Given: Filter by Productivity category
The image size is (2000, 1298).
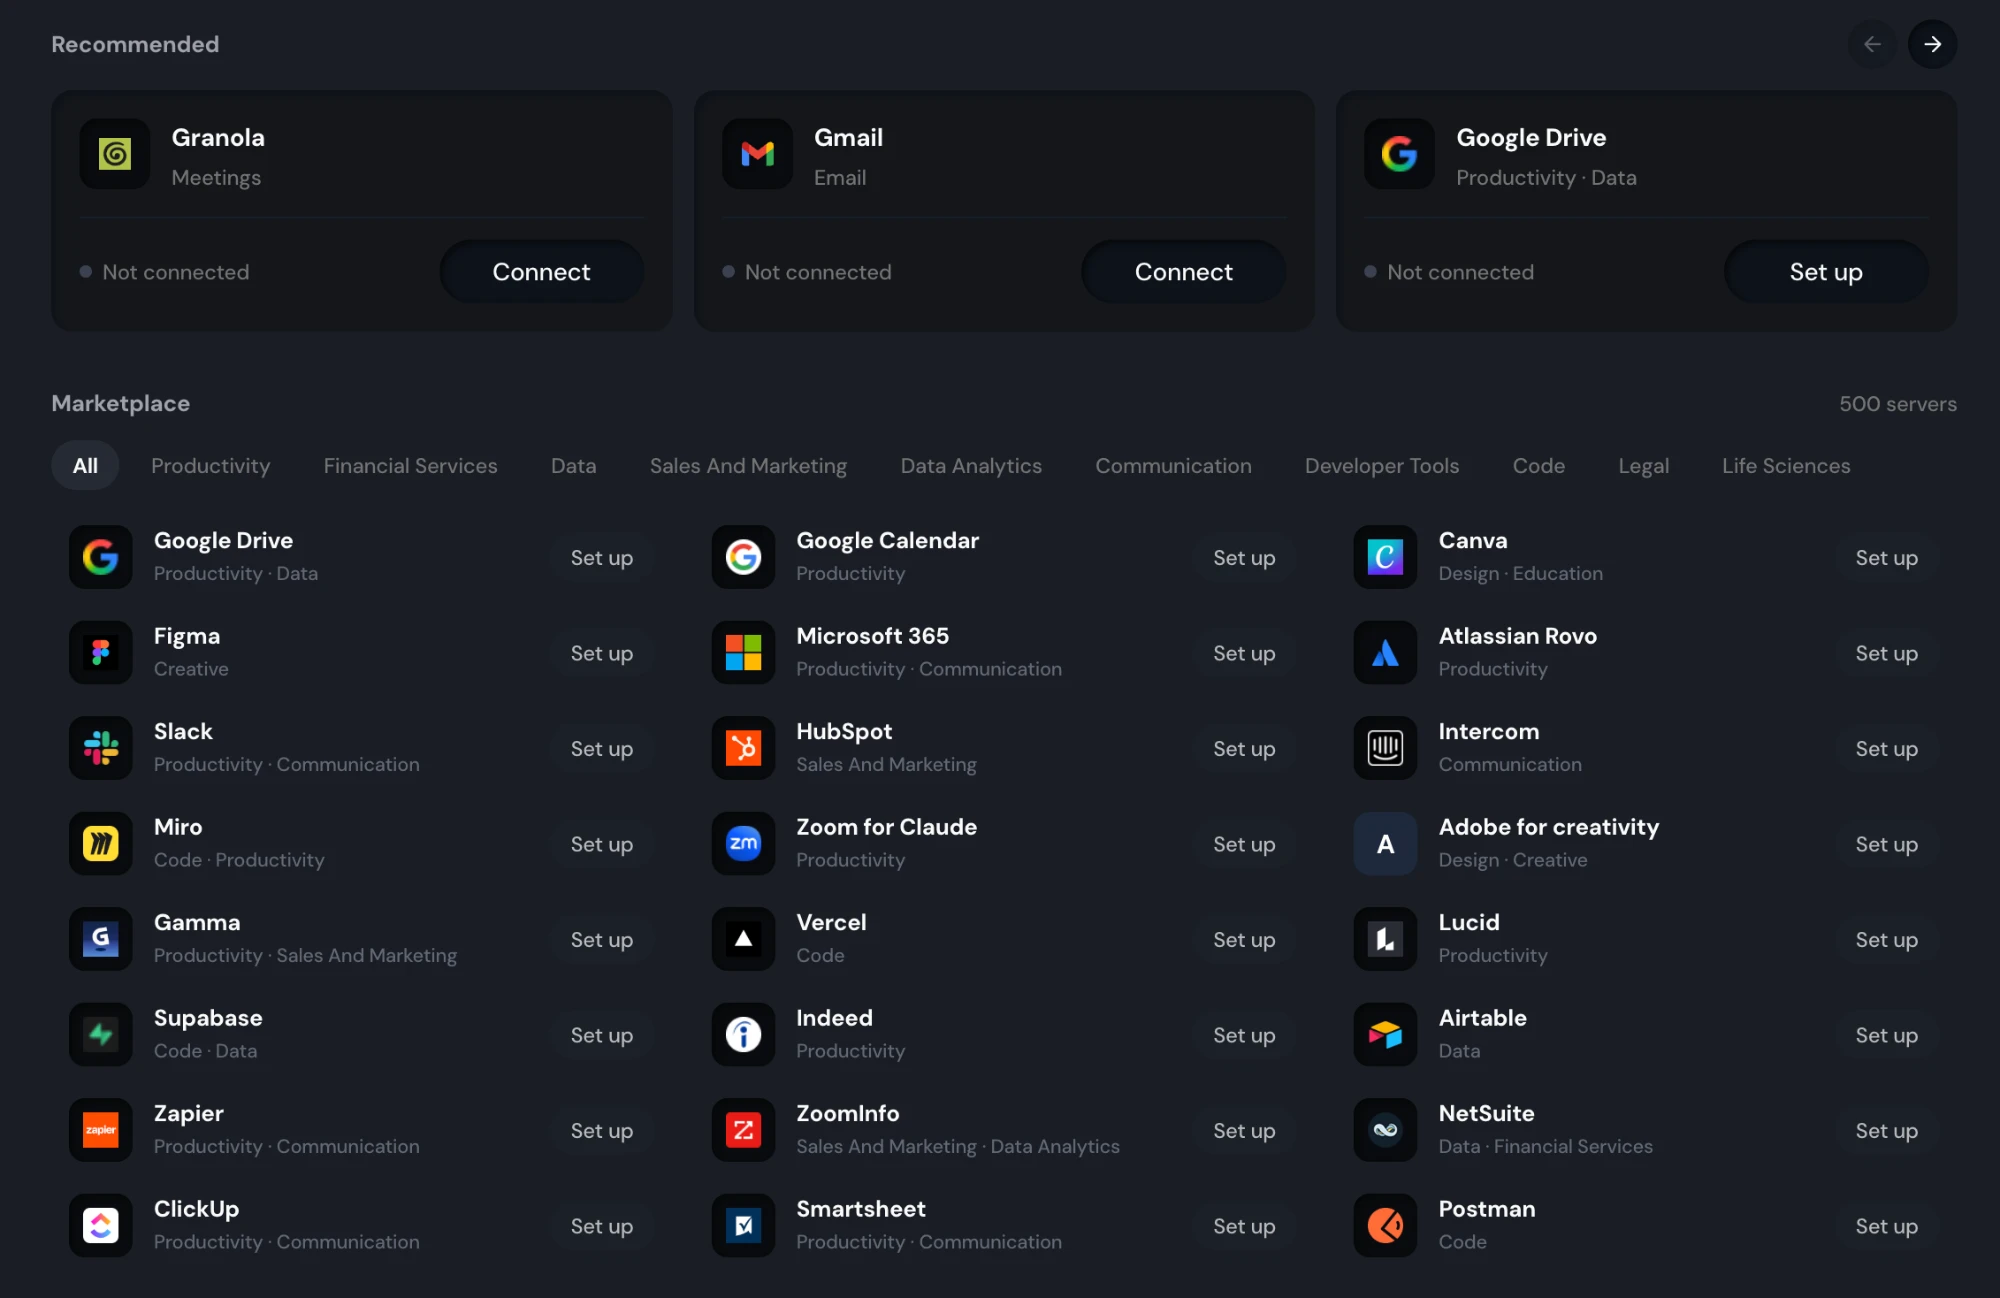Looking at the screenshot, I should [210, 466].
